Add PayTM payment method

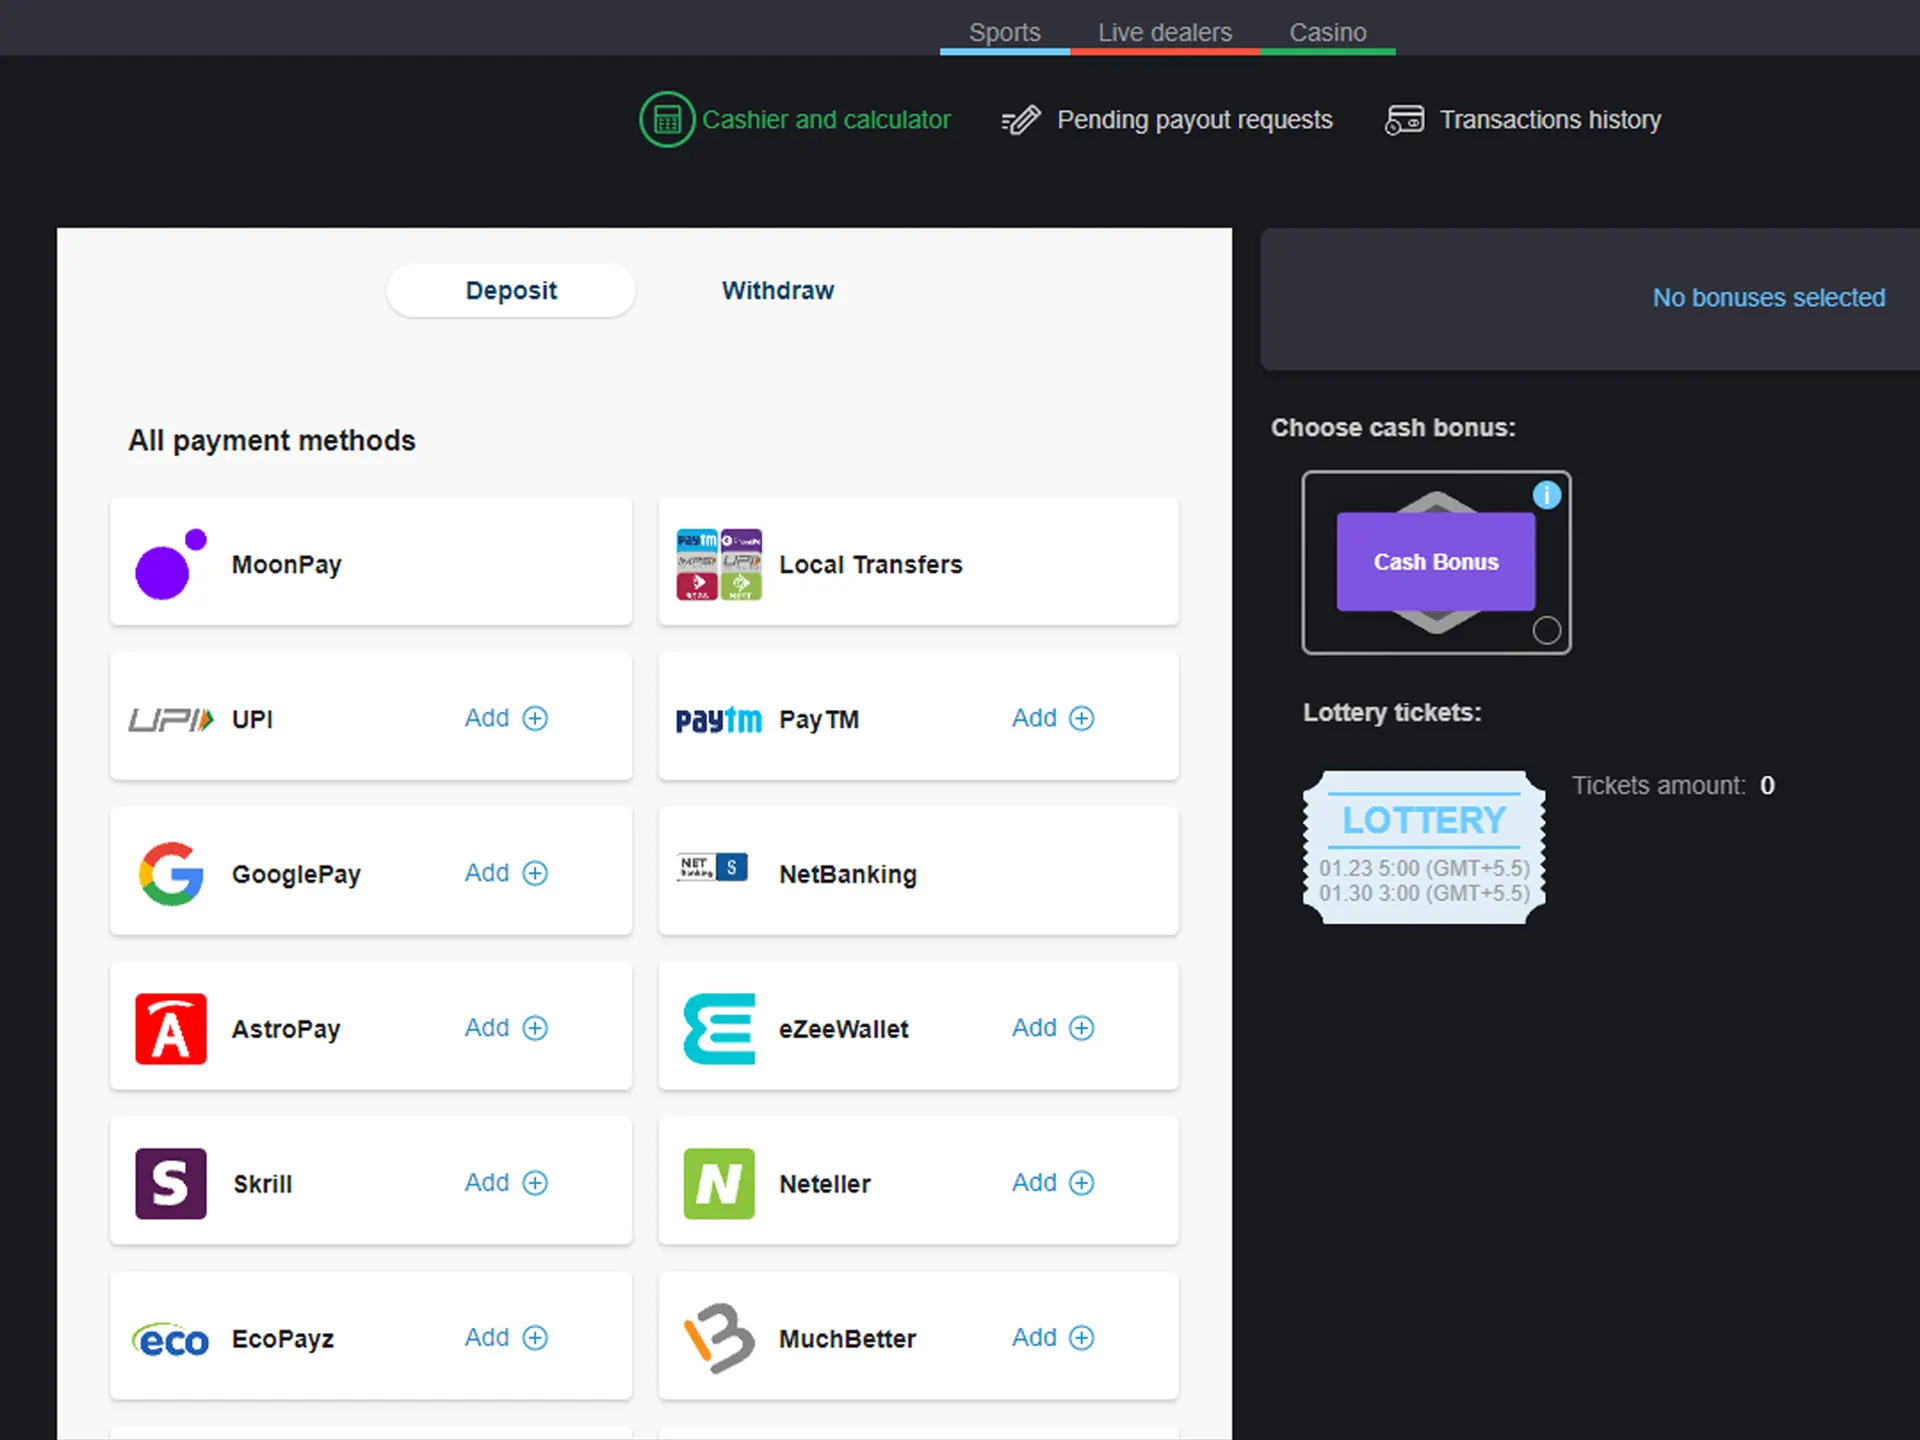[x=1052, y=718]
